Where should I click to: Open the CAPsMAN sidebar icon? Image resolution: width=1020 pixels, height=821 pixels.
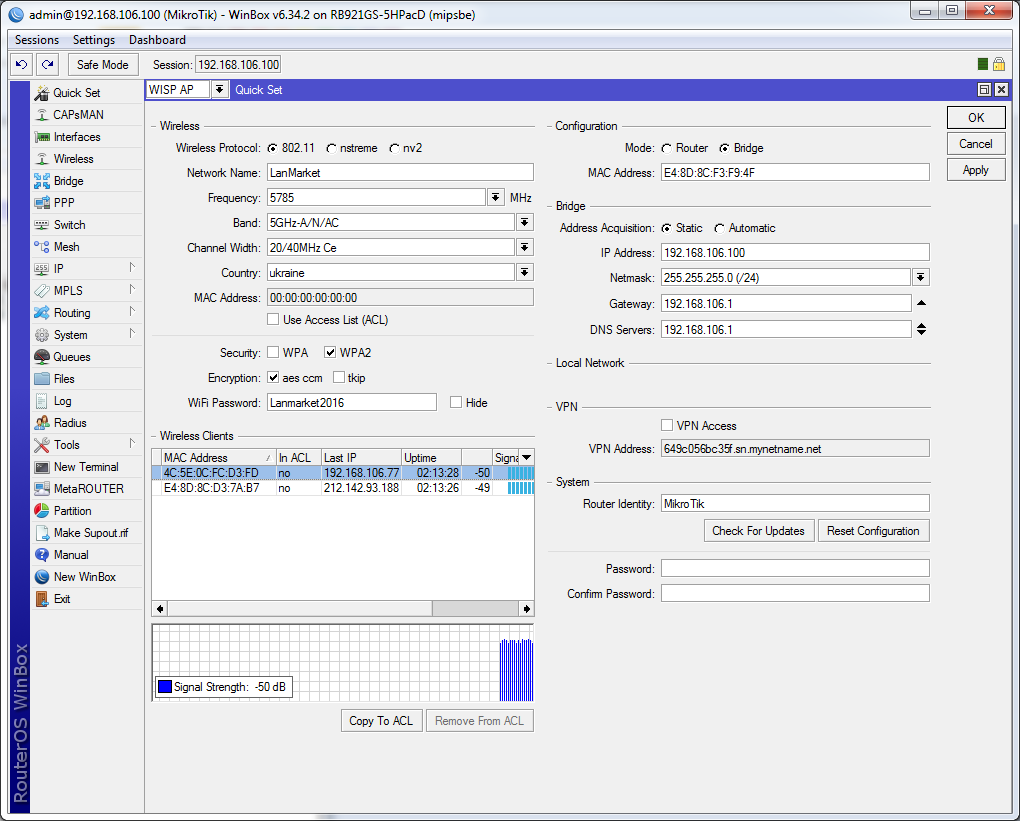42,115
